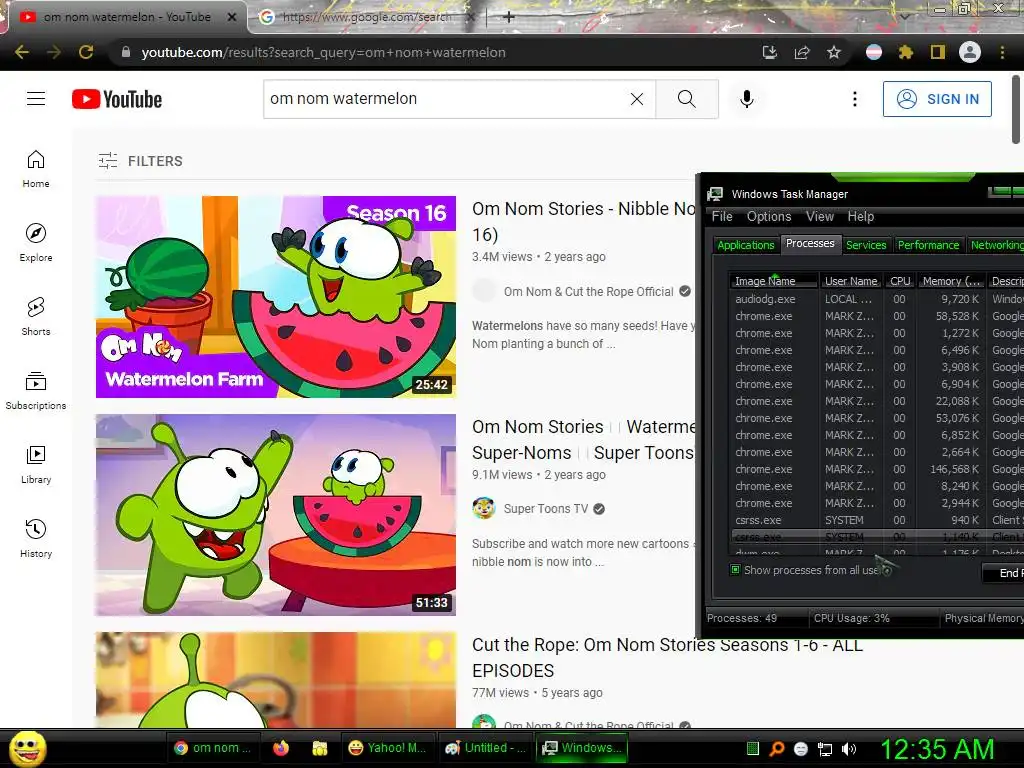Open the Explore sidebar icon
The image size is (1024, 768).
(x=36, y=242)
